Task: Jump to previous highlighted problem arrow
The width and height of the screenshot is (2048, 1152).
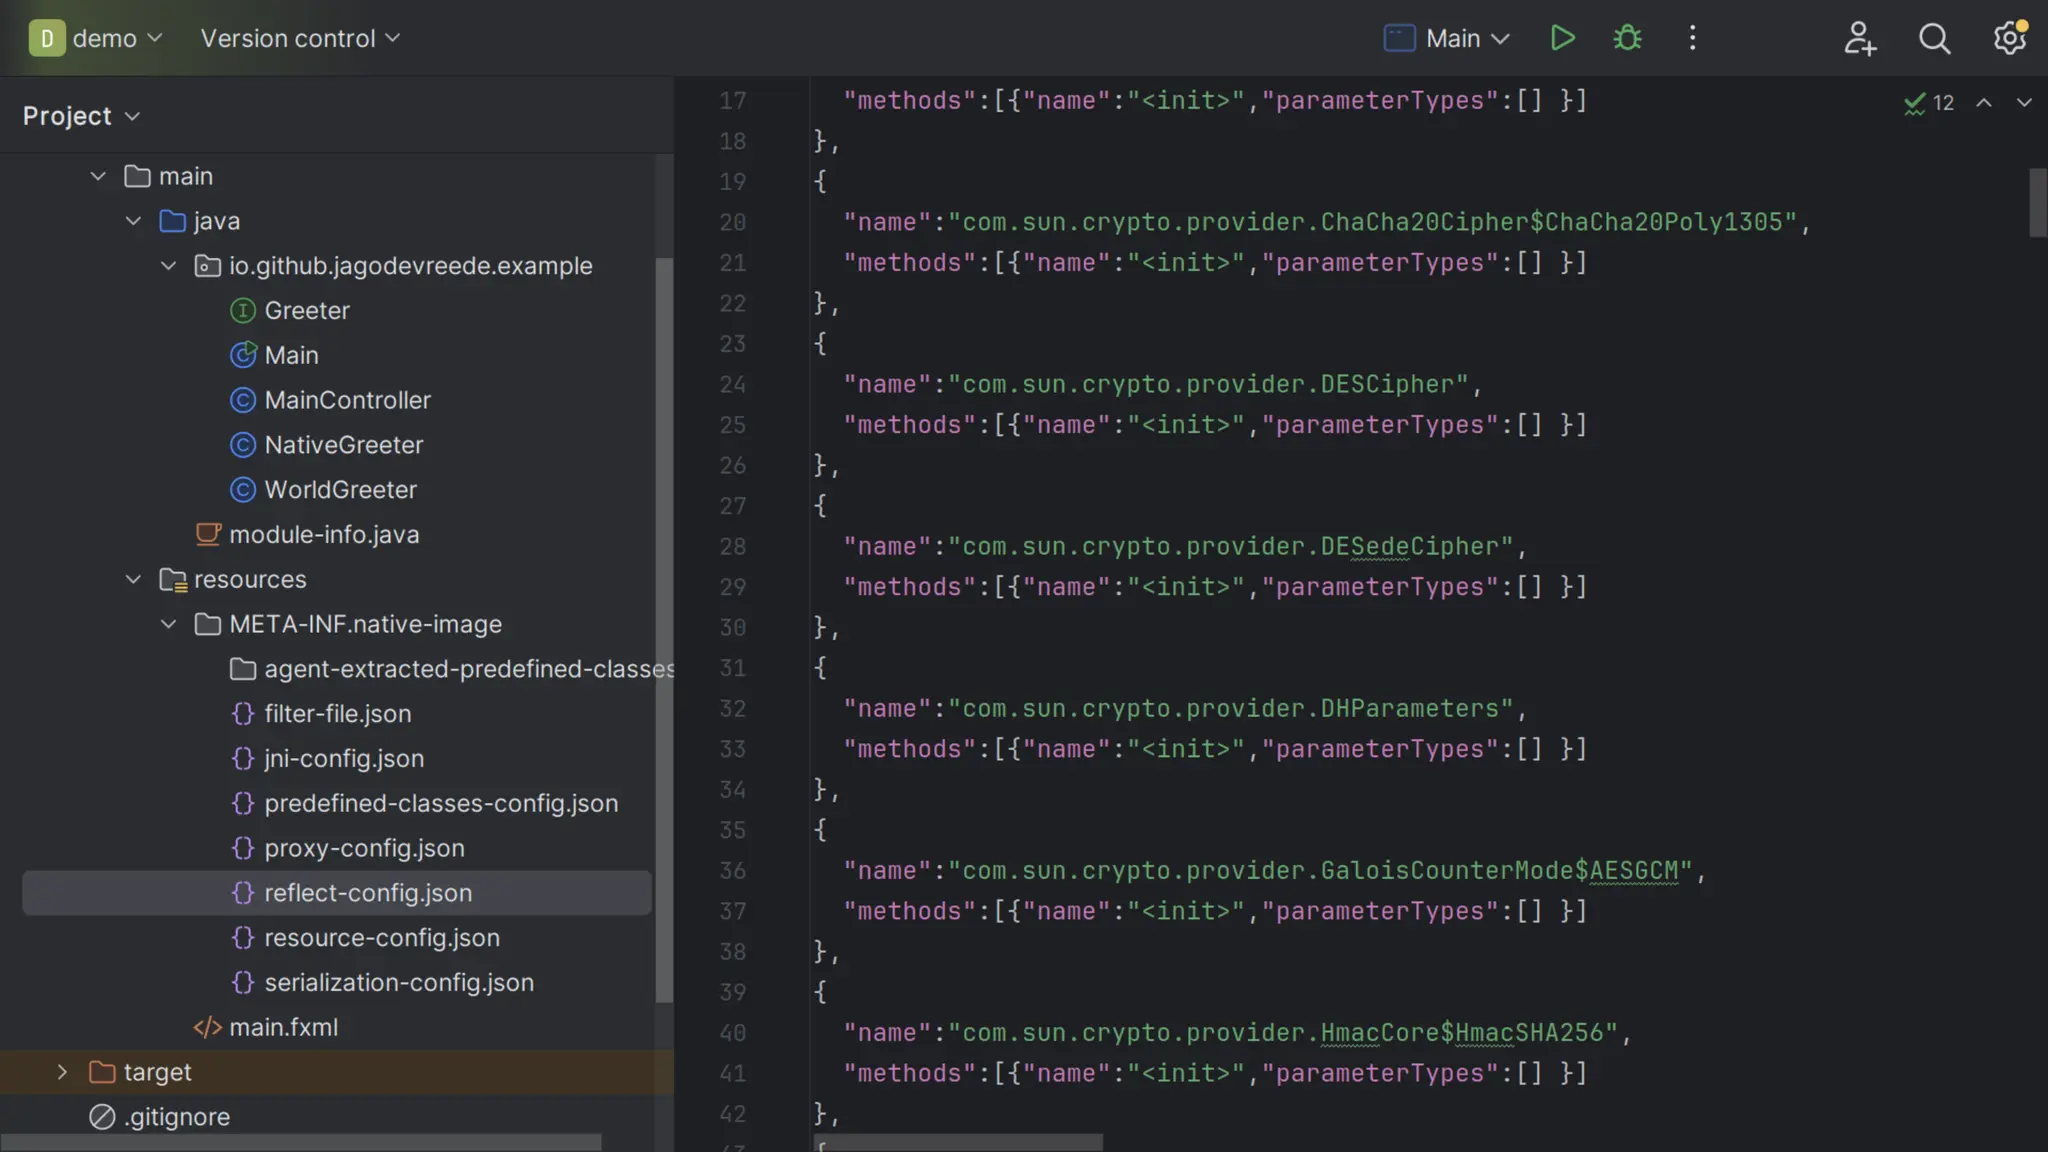Action: [1984, 103]
